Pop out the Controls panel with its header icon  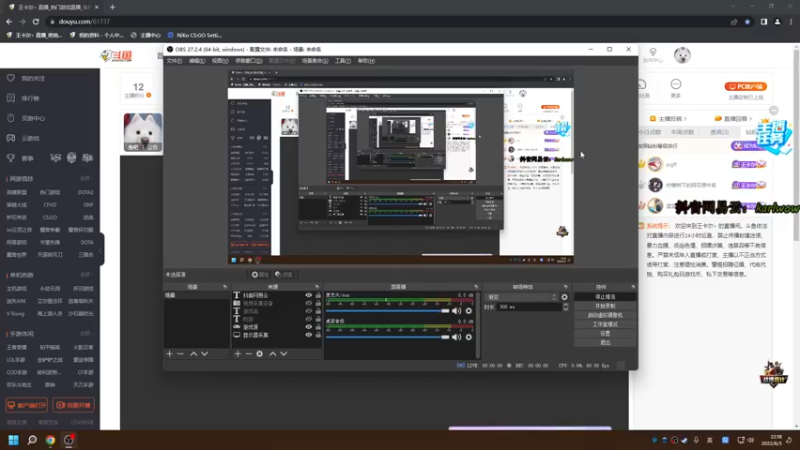pos(633,287)
